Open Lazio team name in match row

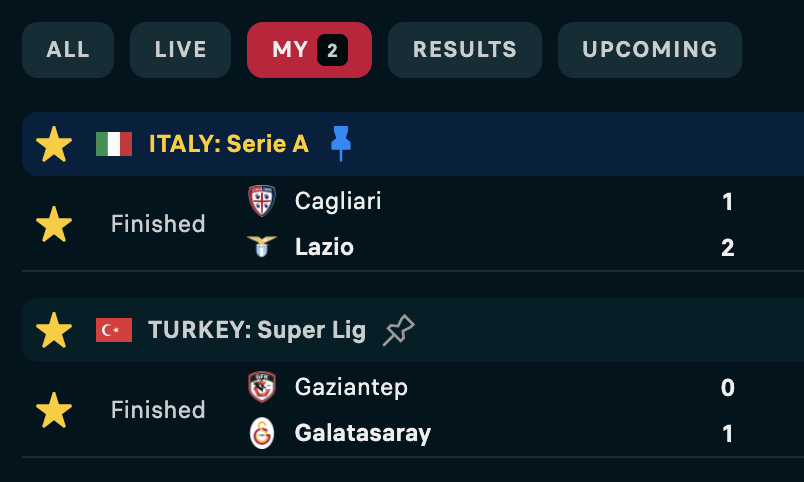(x=324, y=247)
